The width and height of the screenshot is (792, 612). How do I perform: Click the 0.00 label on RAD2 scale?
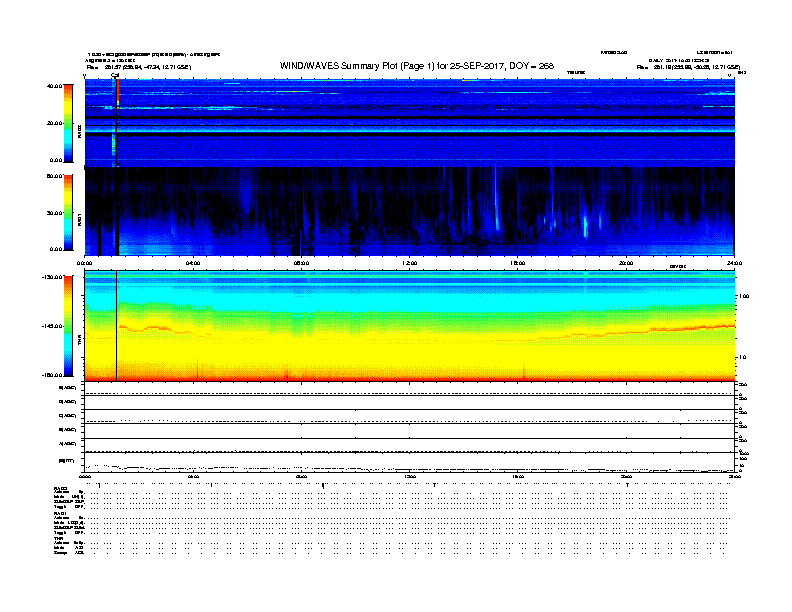tap(56, 160)
